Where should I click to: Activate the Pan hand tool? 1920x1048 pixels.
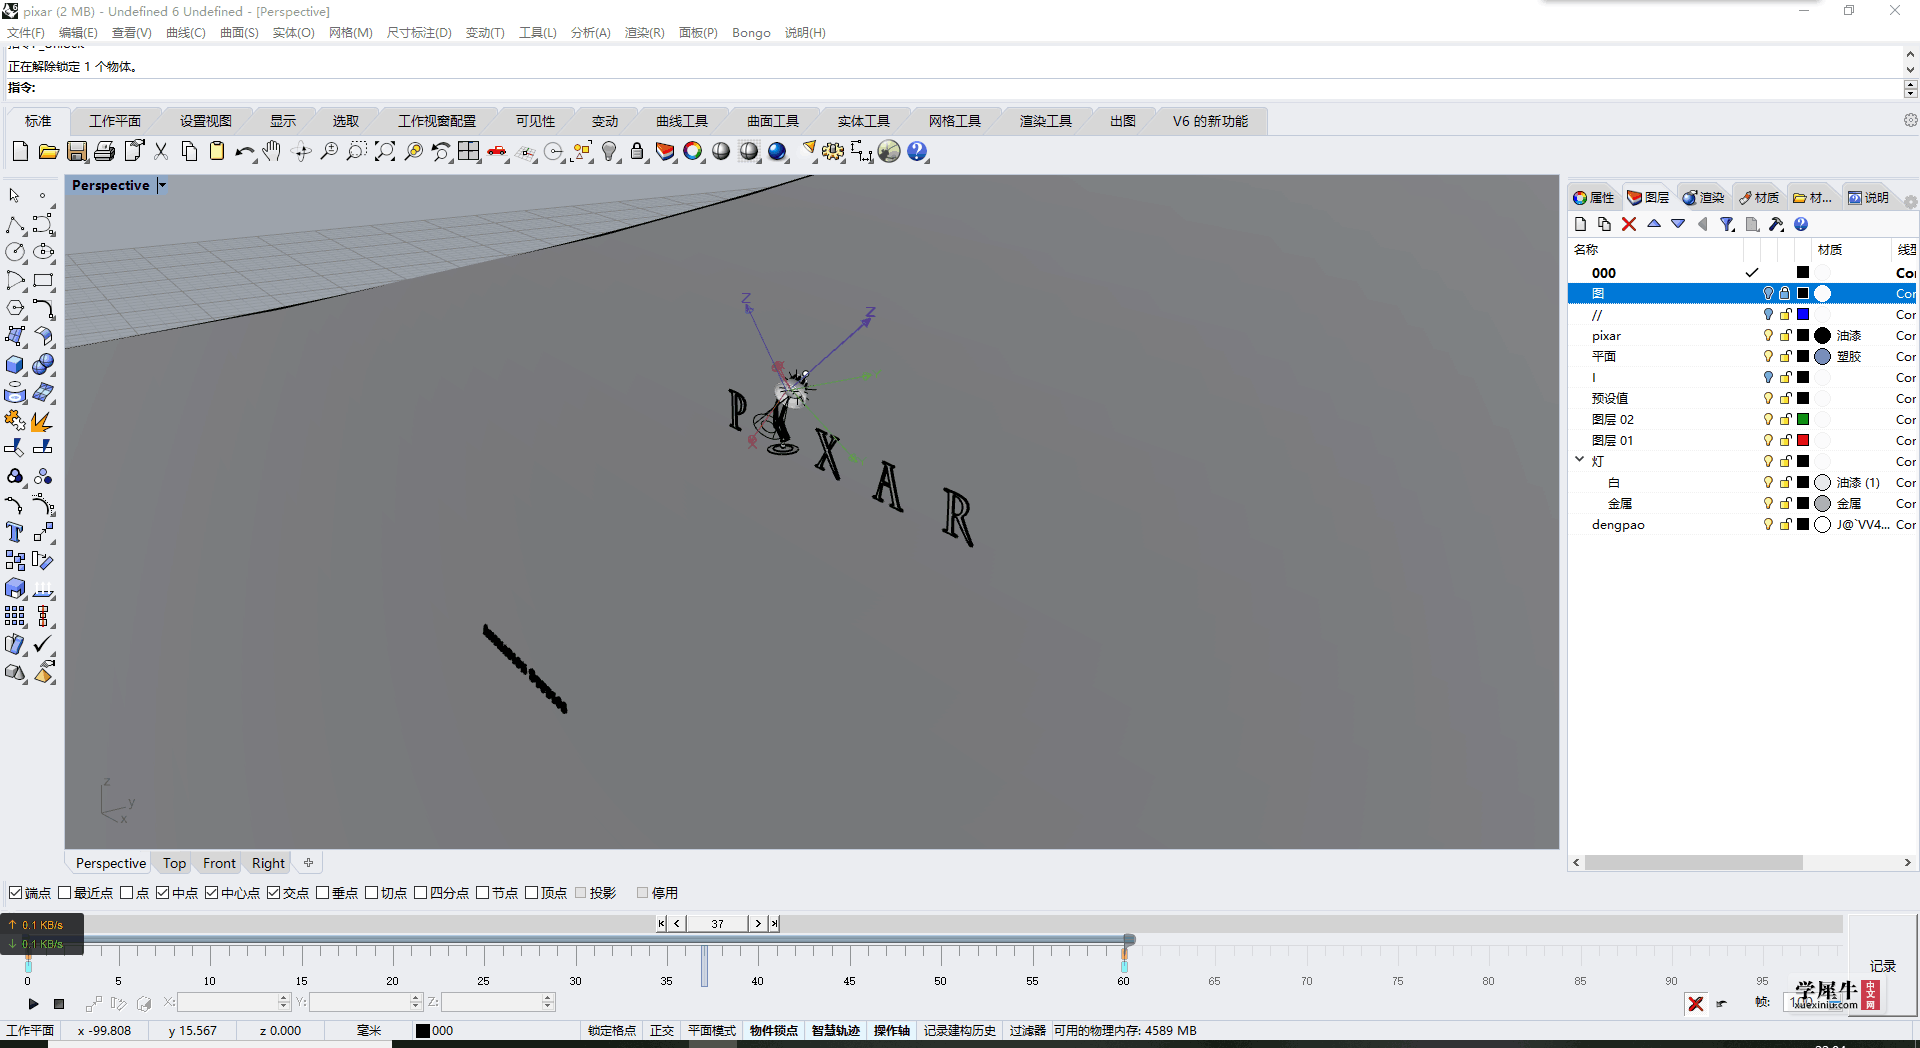tap(272, 151)
